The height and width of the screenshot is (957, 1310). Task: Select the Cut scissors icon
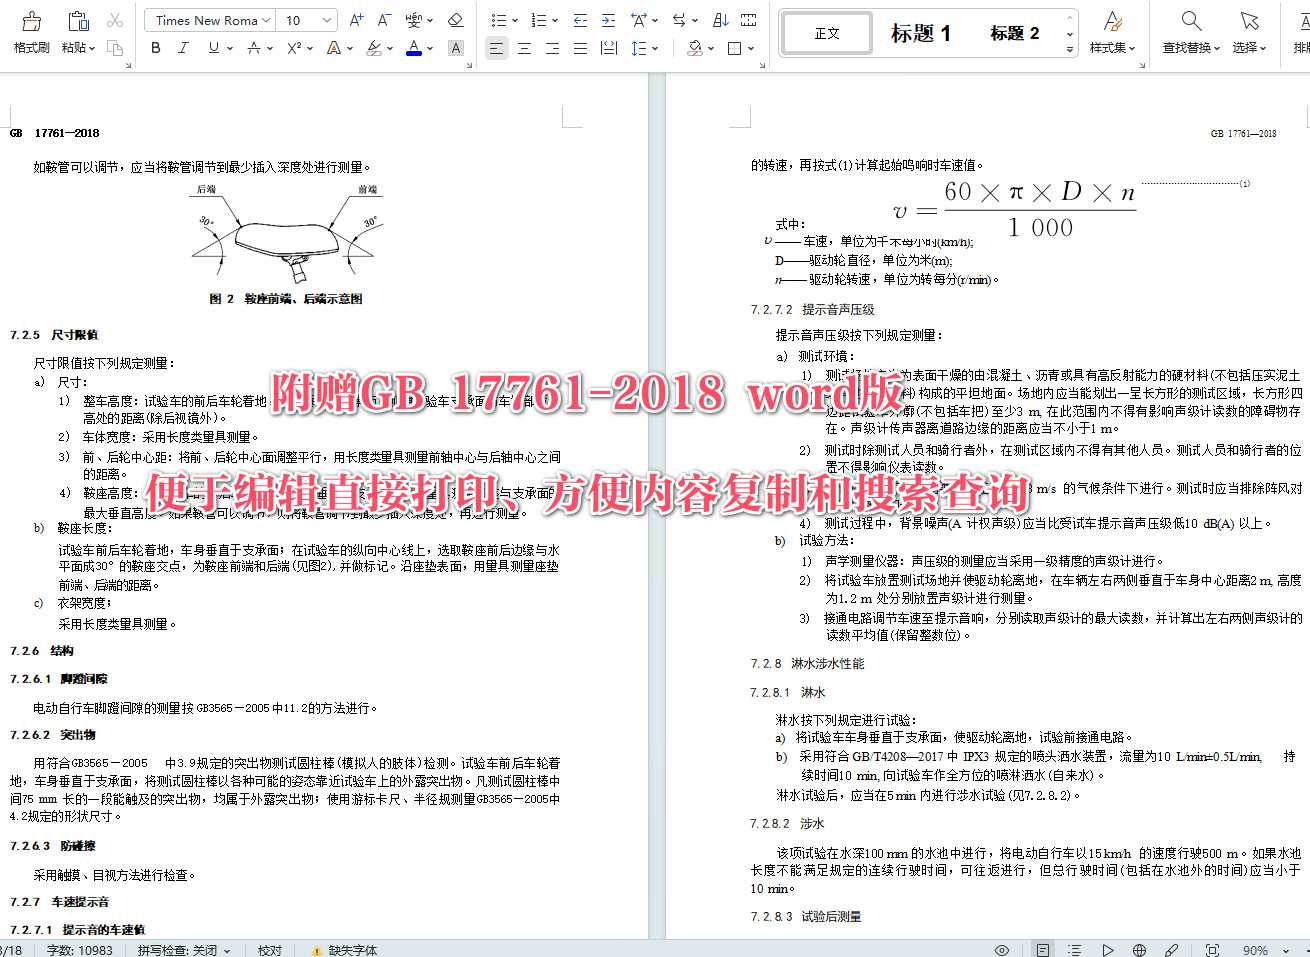click(115, 19)
